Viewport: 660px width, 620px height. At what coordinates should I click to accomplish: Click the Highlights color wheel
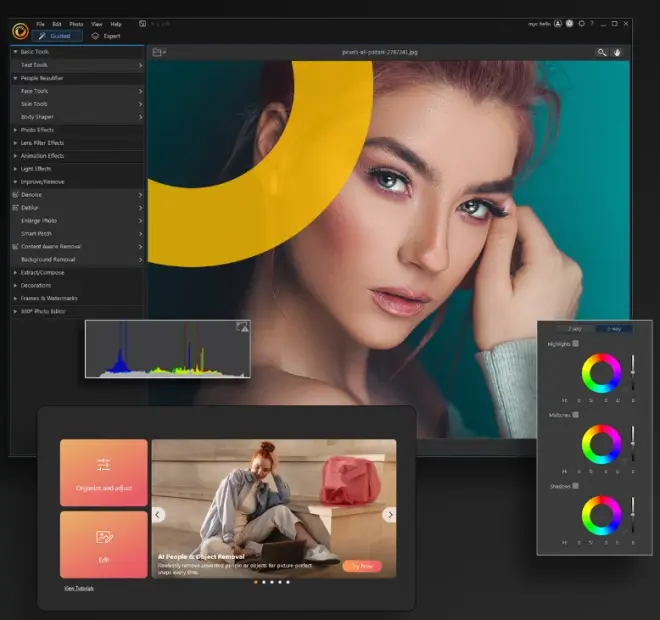(x=601, y=374)
